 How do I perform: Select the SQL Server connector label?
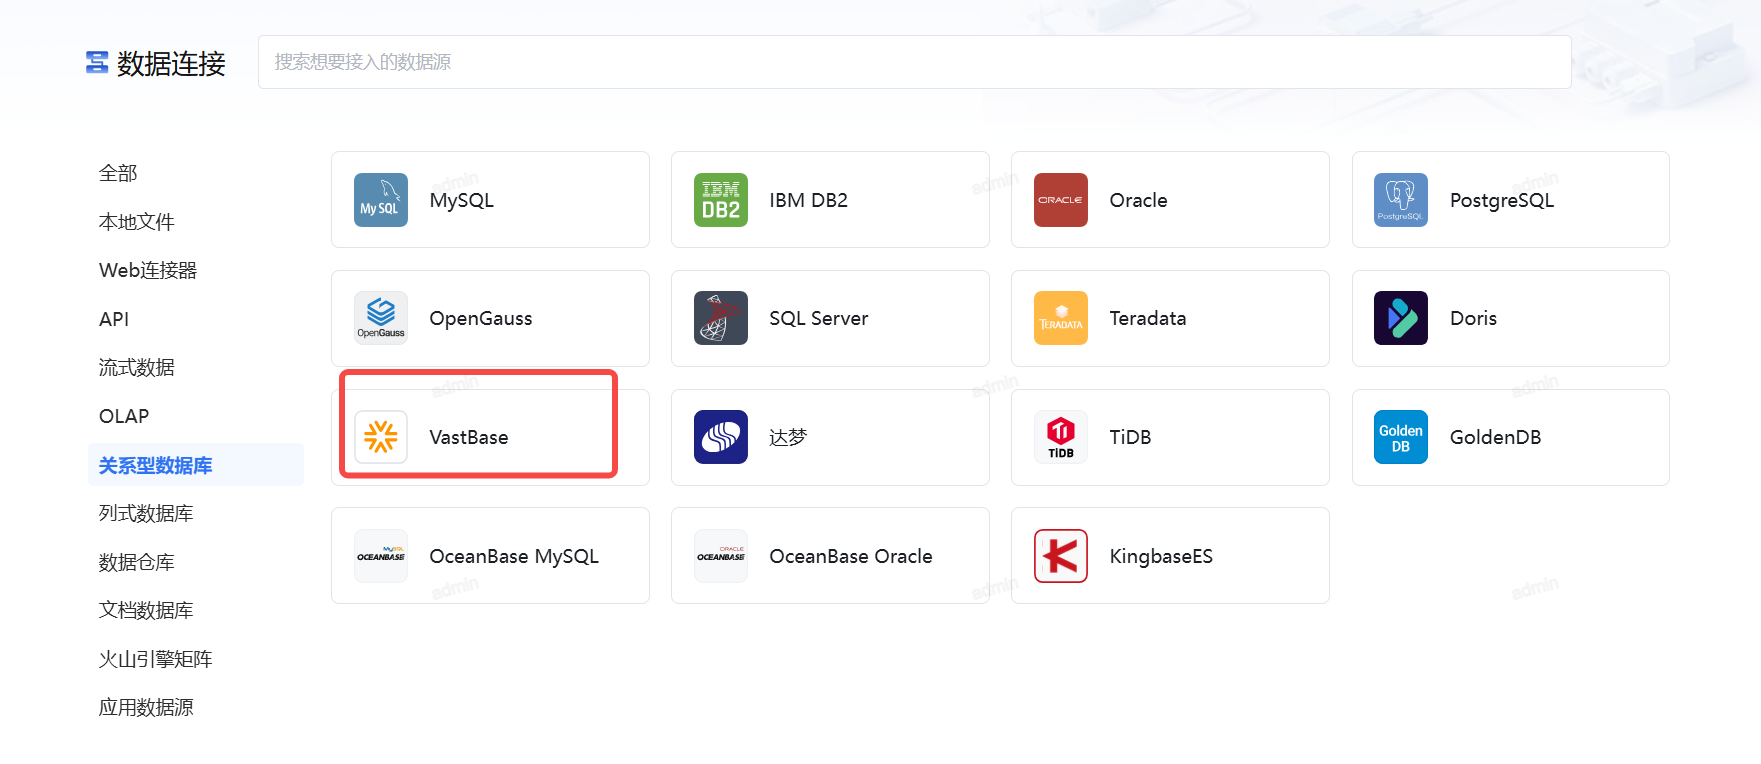coord(819,318)
